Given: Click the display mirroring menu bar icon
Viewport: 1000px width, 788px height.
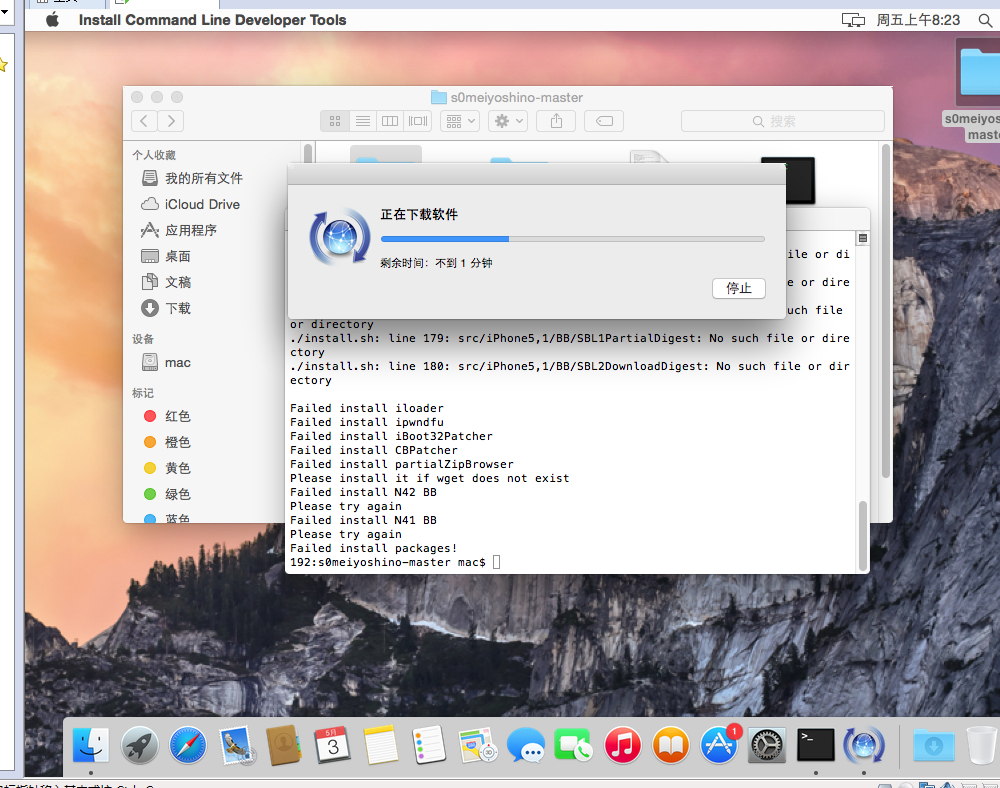Looking at the screenshot, I should [853, 20].
